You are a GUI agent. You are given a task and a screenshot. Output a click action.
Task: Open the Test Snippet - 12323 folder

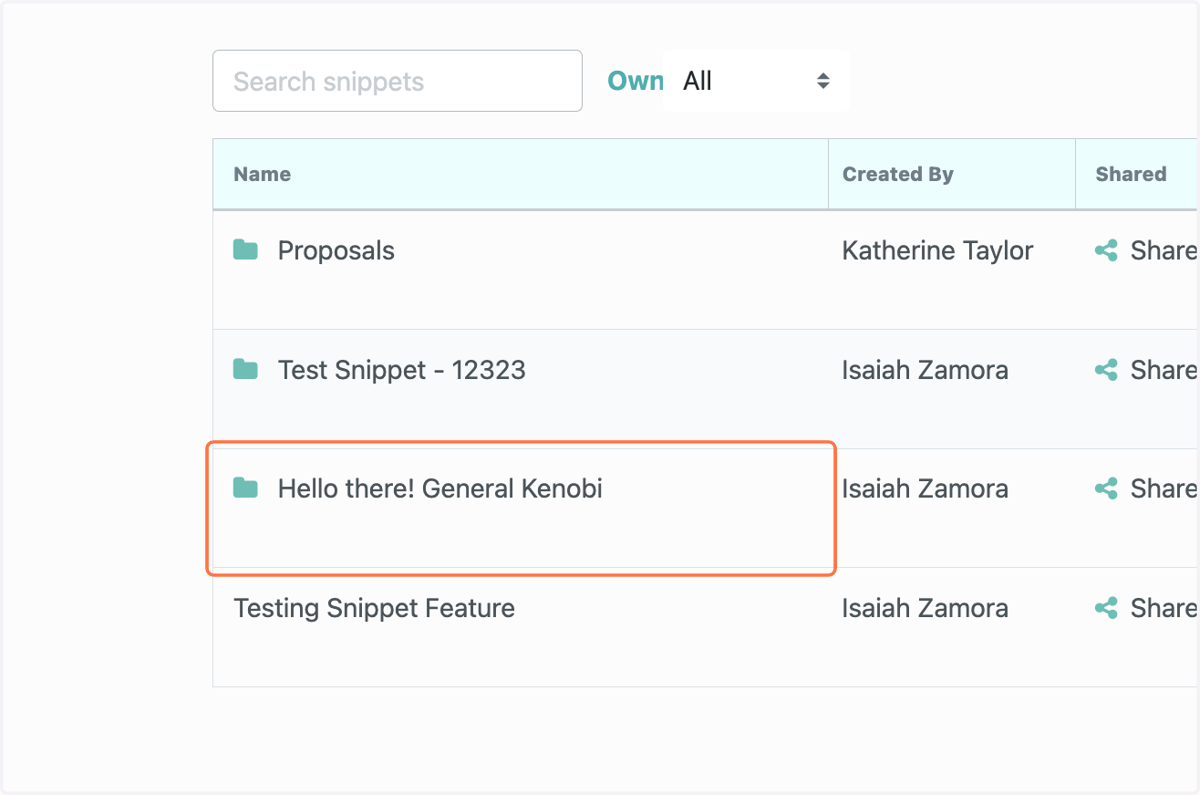(402, 370)
